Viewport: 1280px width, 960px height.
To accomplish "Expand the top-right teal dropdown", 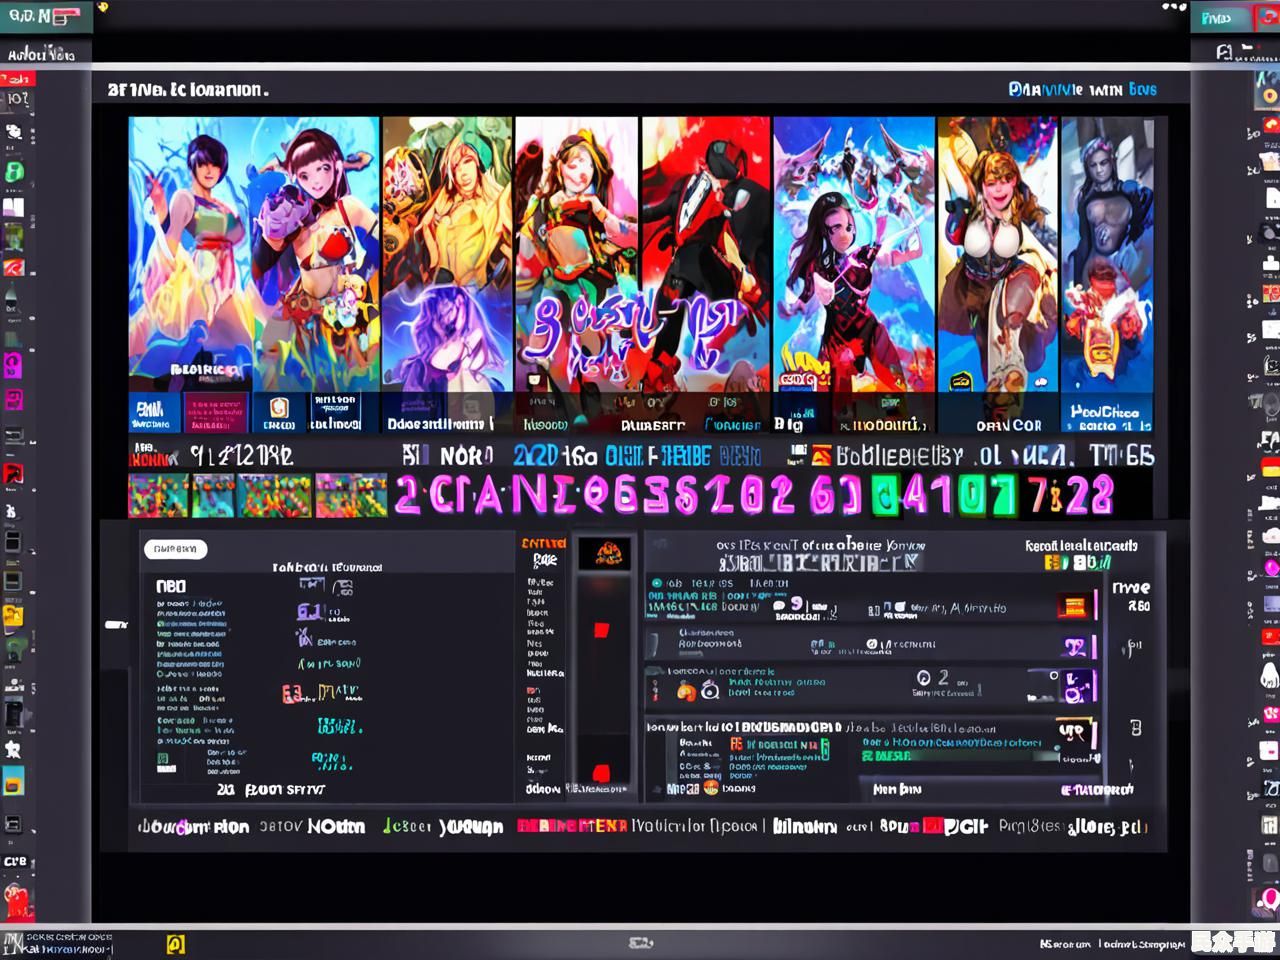I will [1220, 18].
